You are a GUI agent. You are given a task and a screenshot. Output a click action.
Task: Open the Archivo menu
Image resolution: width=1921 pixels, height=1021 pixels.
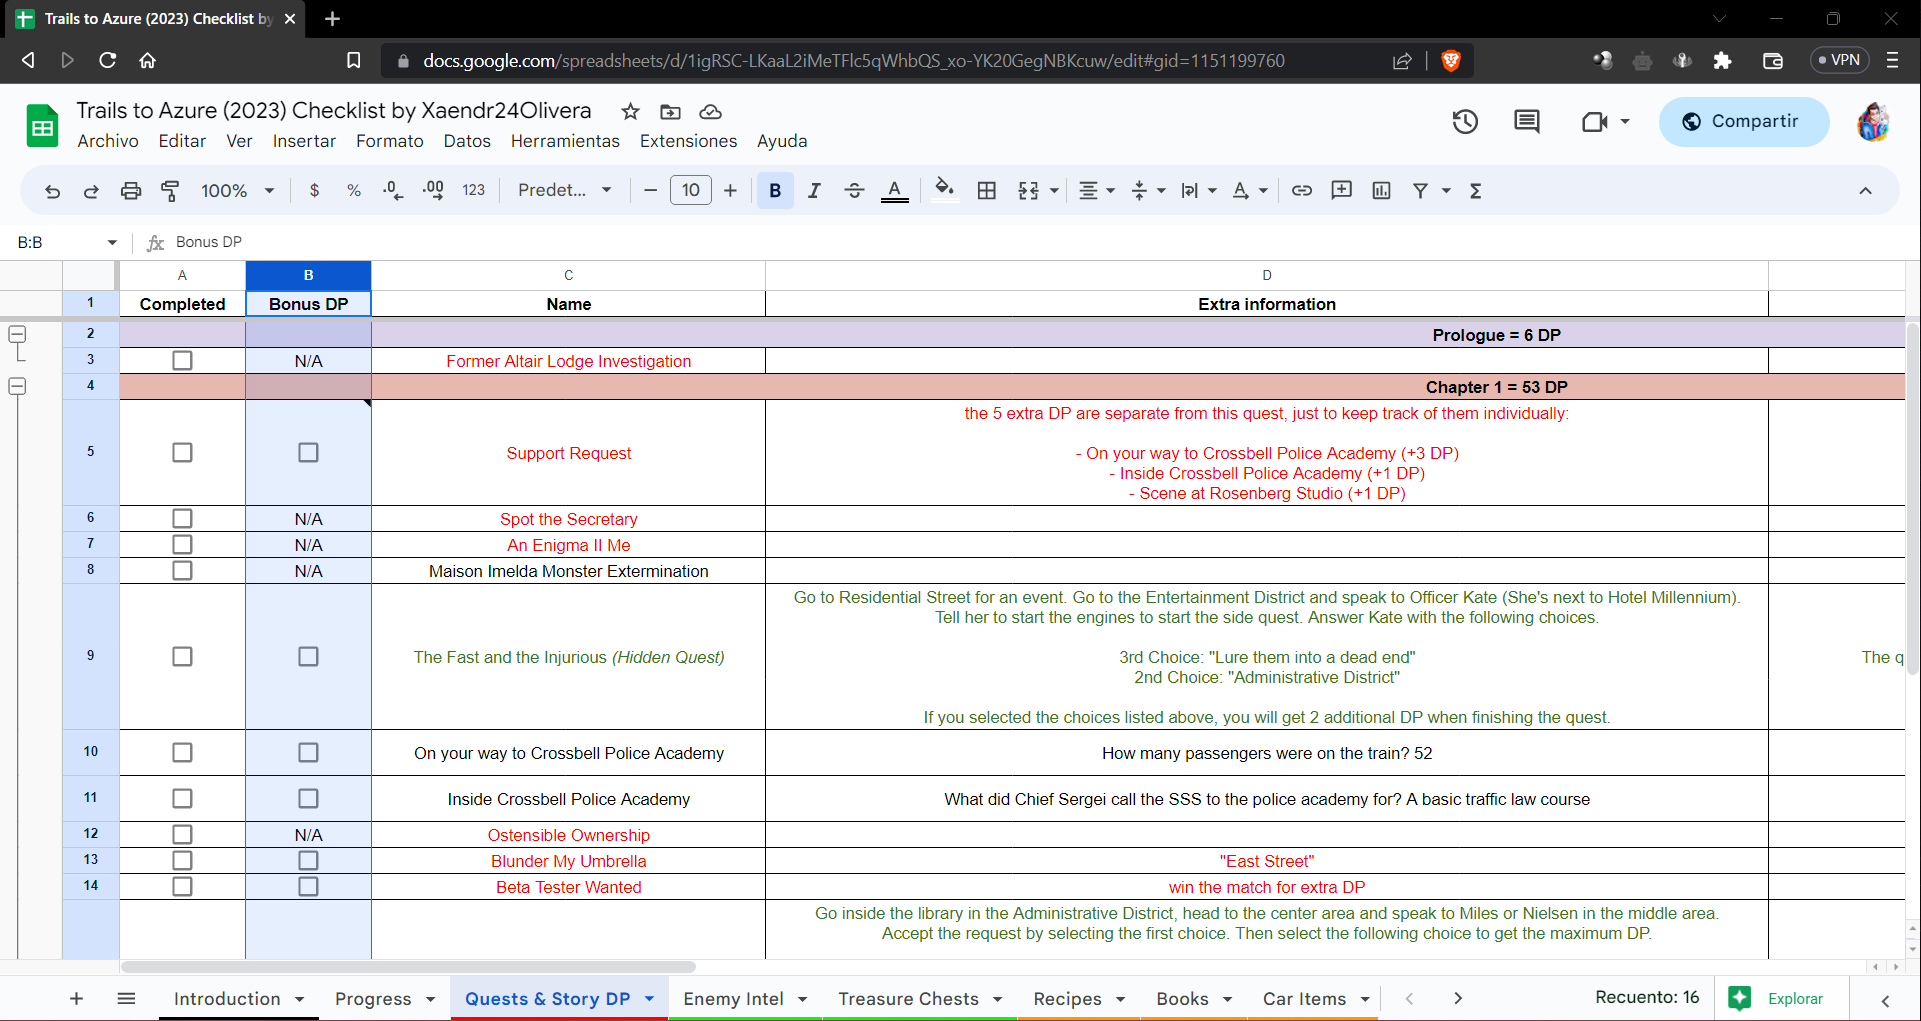[108, 142]
